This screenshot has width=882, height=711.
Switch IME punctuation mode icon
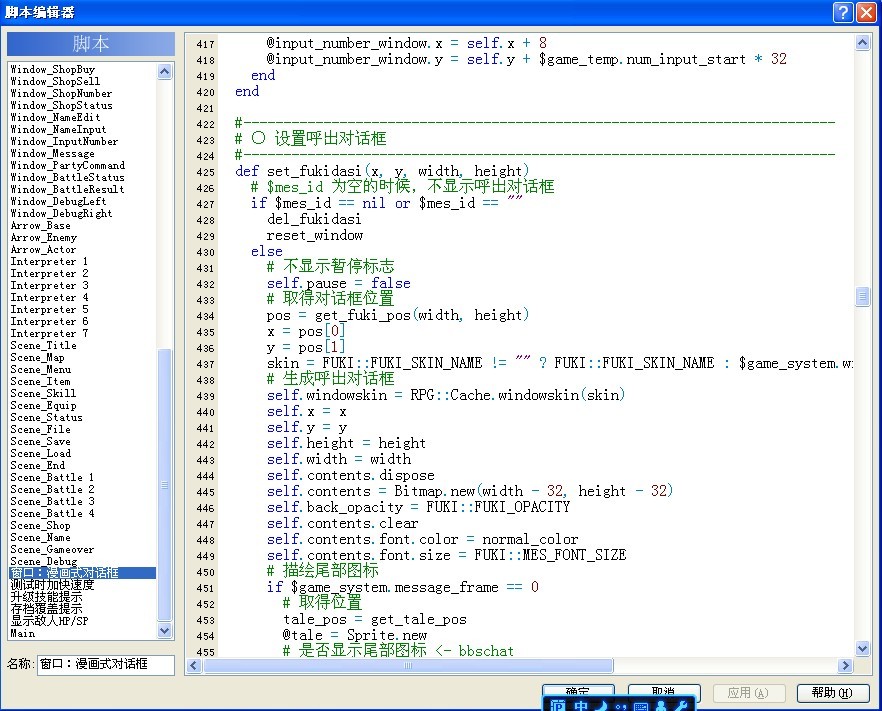[x=620, y=706]
